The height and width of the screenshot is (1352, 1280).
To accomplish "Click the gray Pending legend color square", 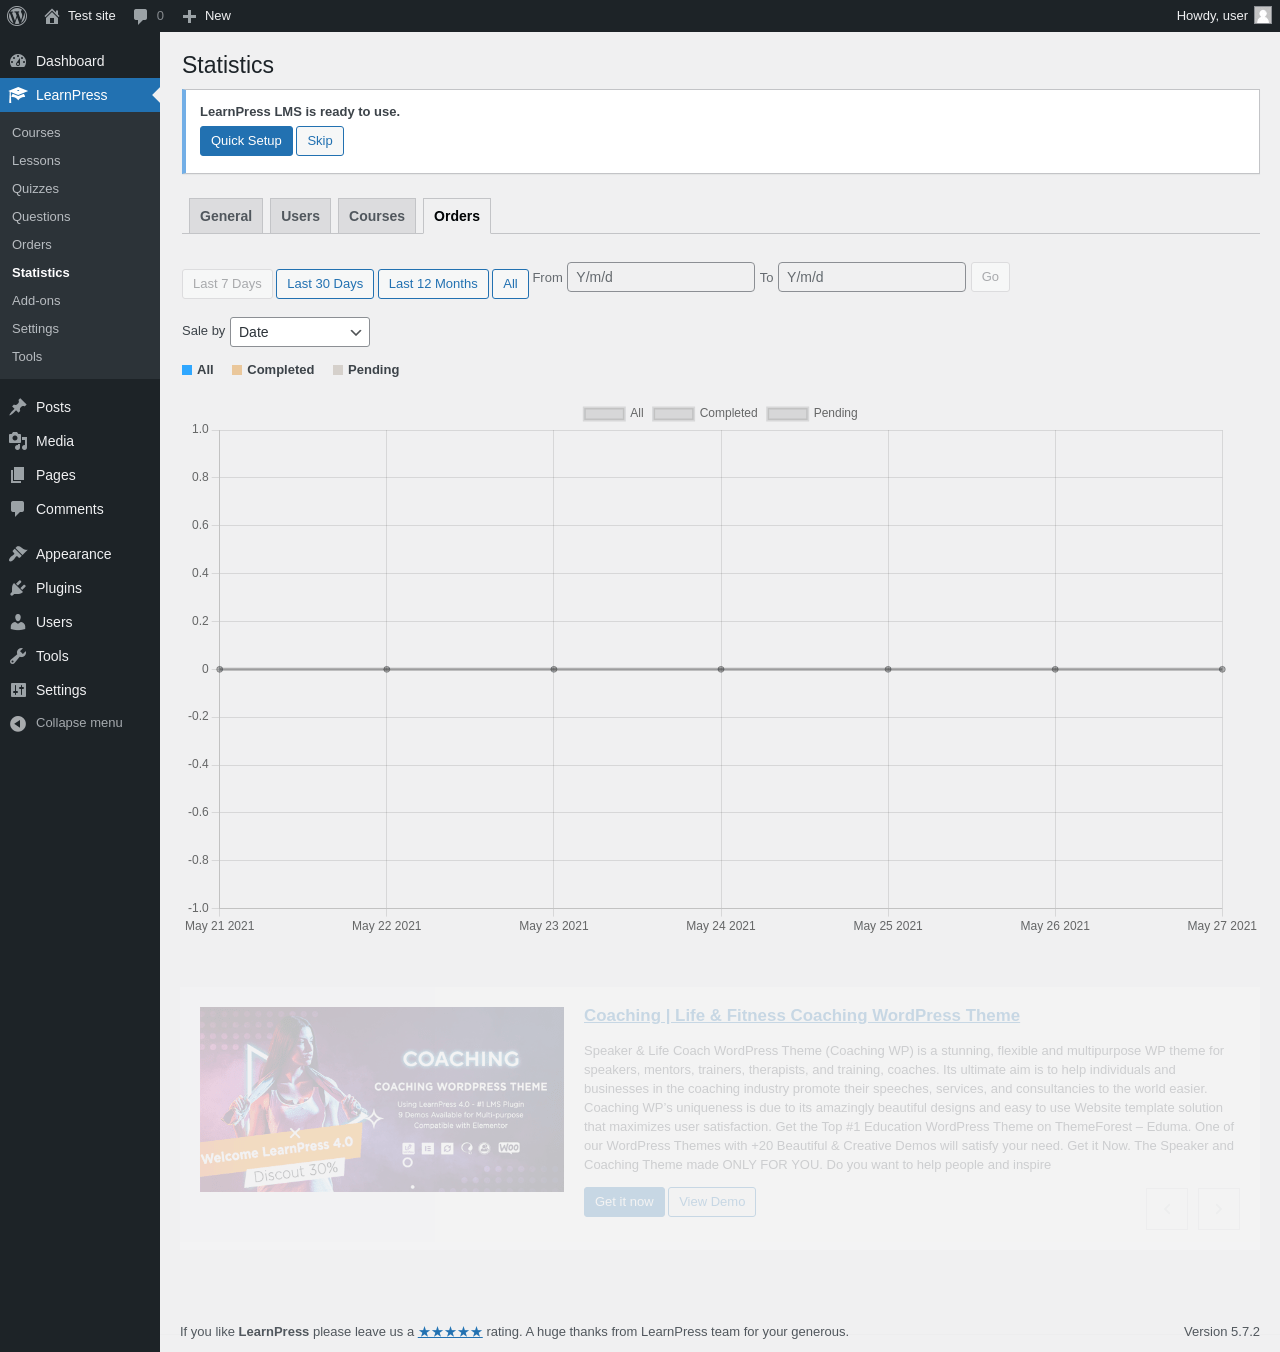I will (338, 370).
